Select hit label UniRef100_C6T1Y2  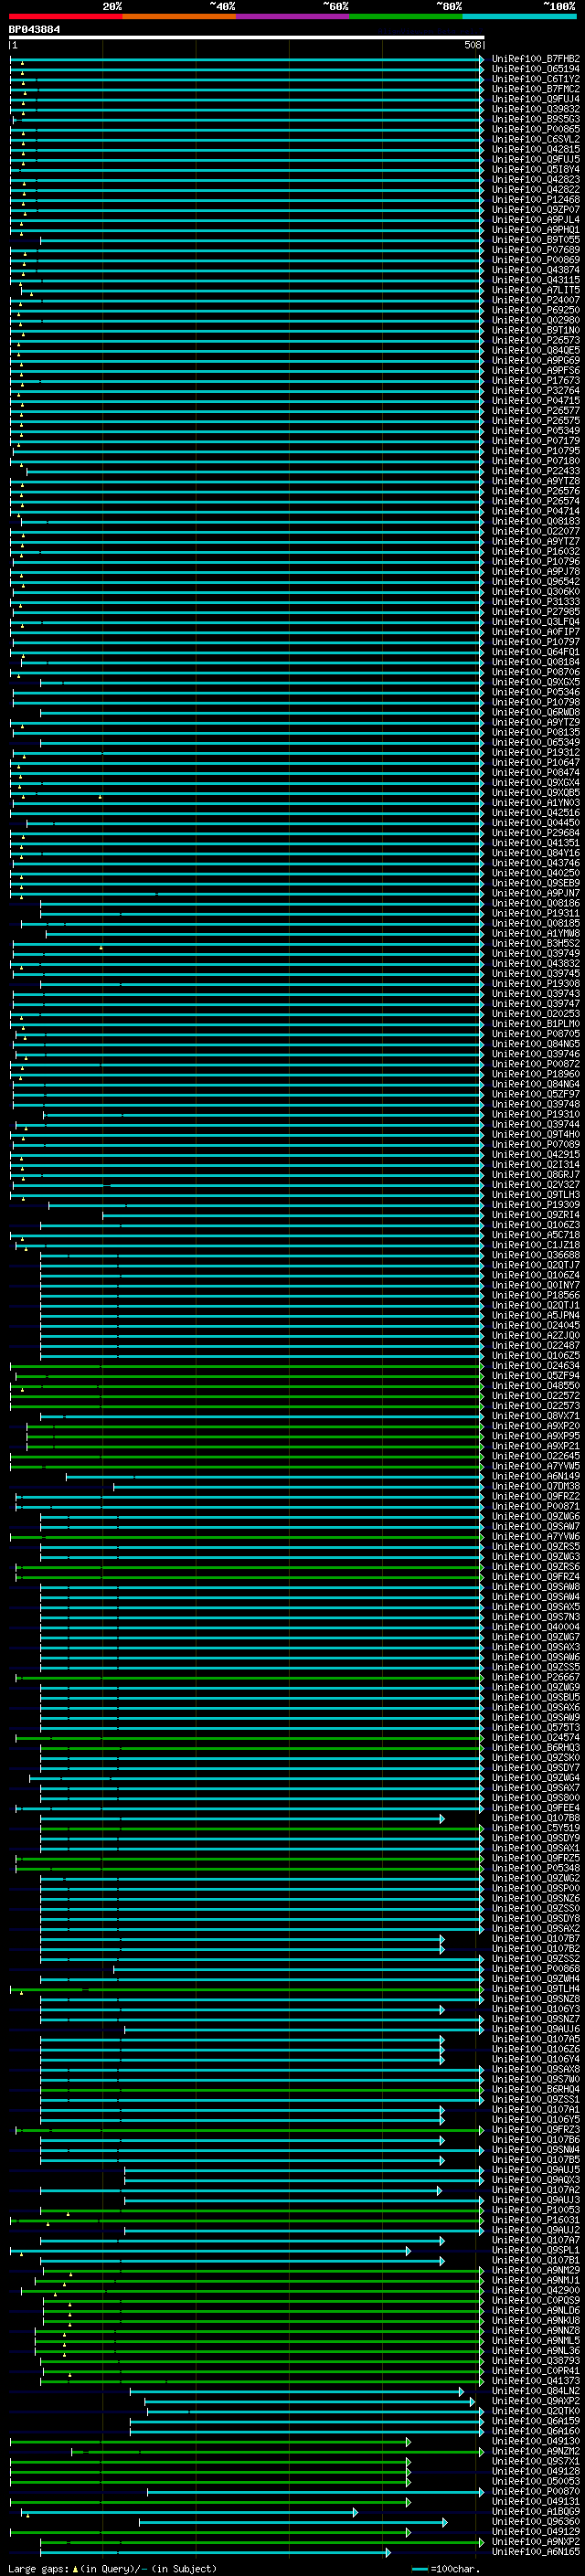[x=535, y=79]
